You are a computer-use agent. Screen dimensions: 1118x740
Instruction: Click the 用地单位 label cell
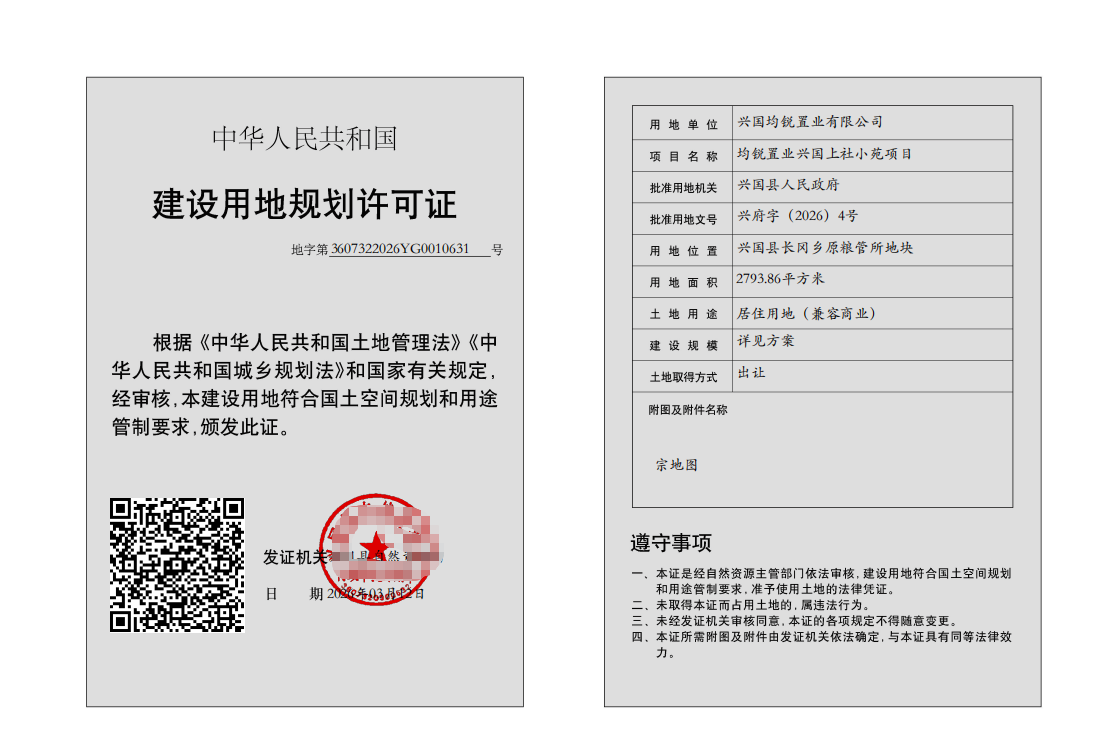[x=683, y=125]
